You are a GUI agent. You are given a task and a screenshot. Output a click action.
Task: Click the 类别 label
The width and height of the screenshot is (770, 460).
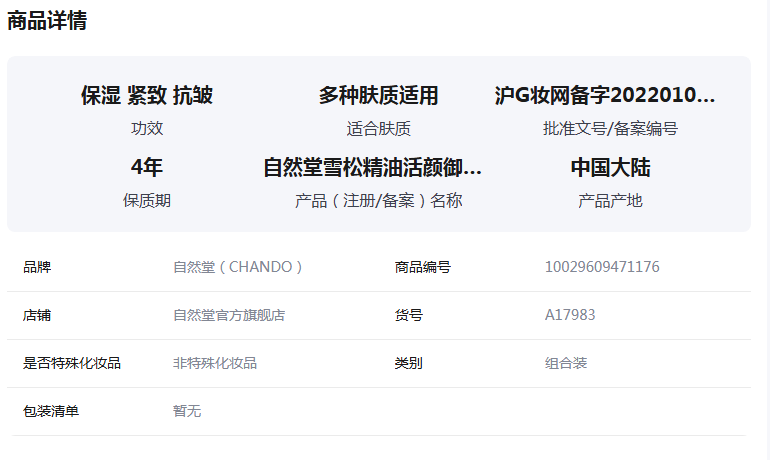[x=408, y=363]
